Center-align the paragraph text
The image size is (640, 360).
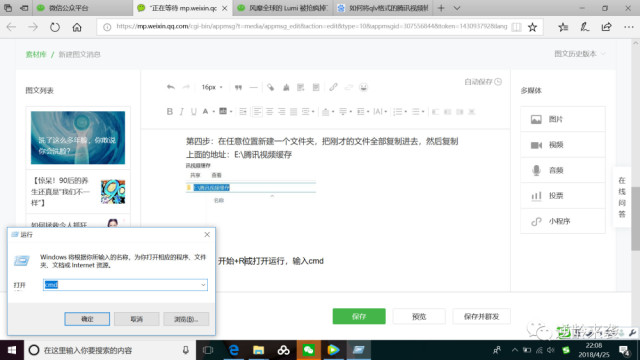click(x=269, y=112)
